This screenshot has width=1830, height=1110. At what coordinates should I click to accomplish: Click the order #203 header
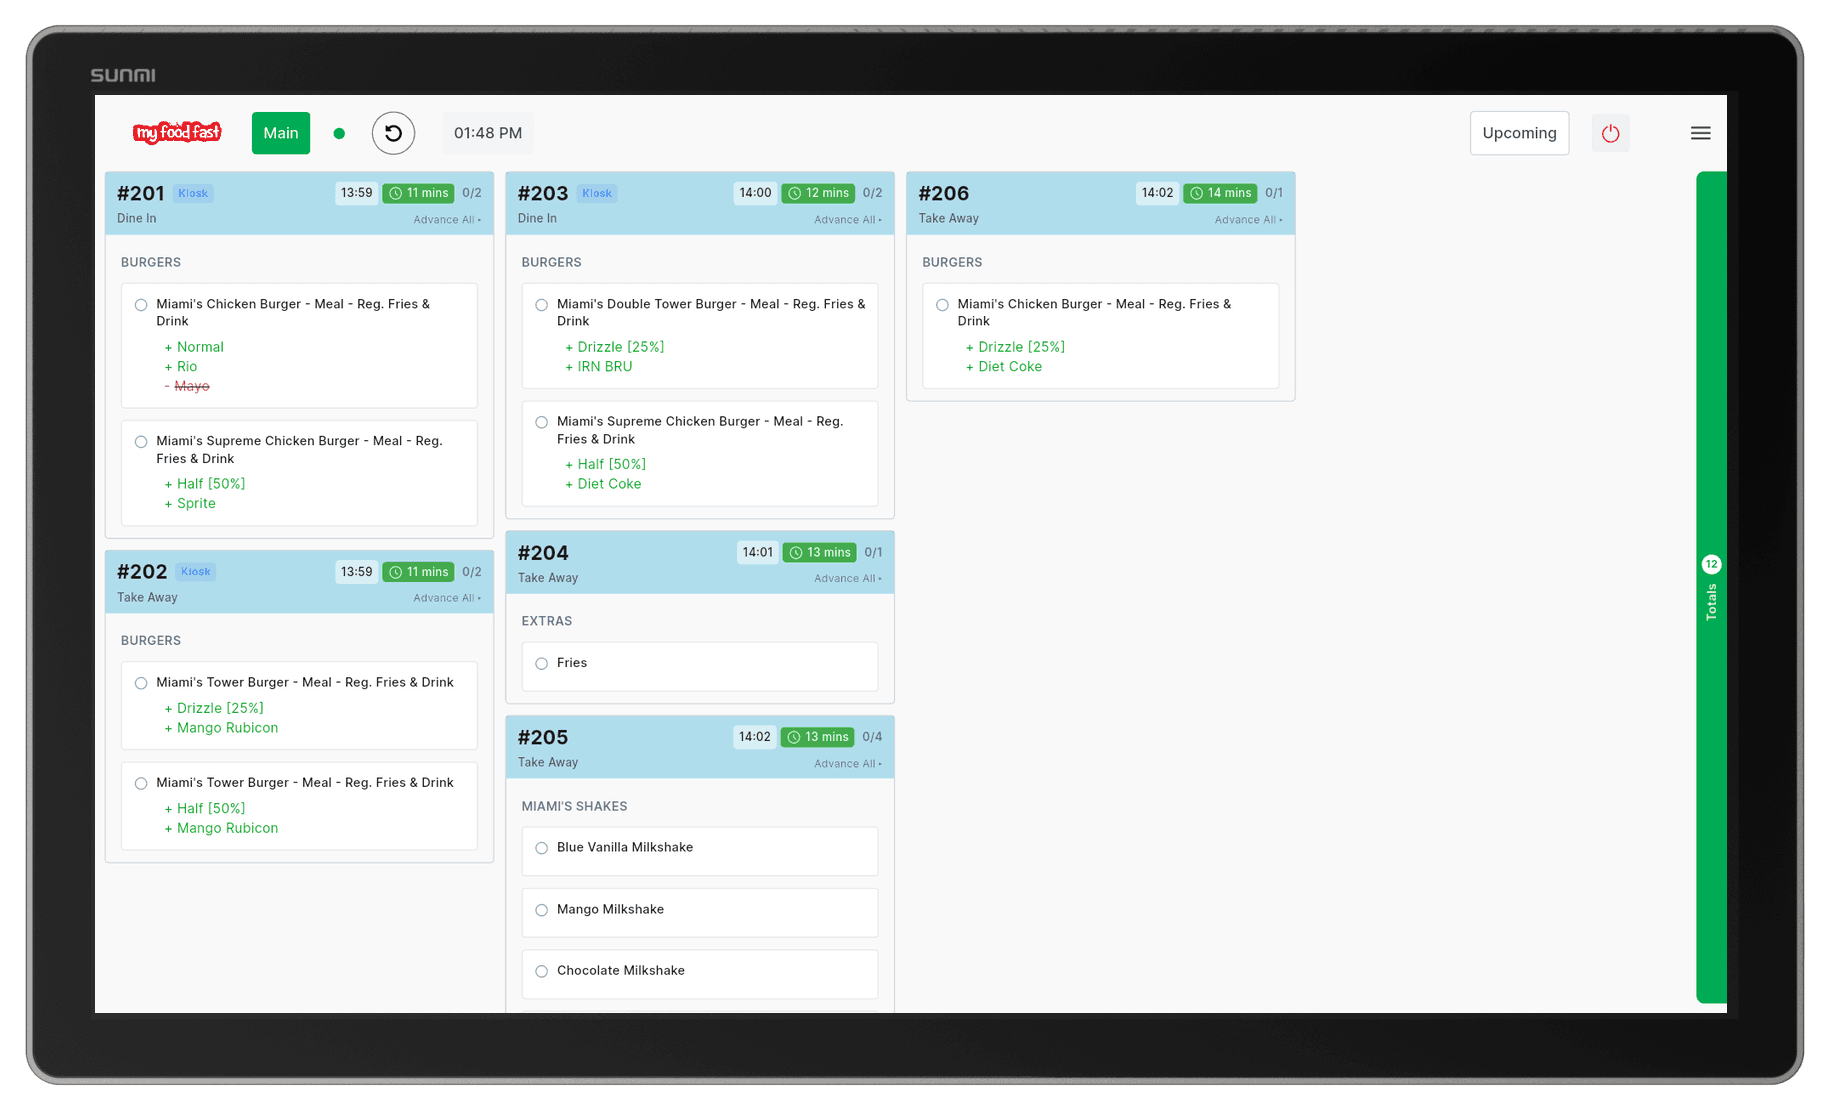click(x=700, y=203)
